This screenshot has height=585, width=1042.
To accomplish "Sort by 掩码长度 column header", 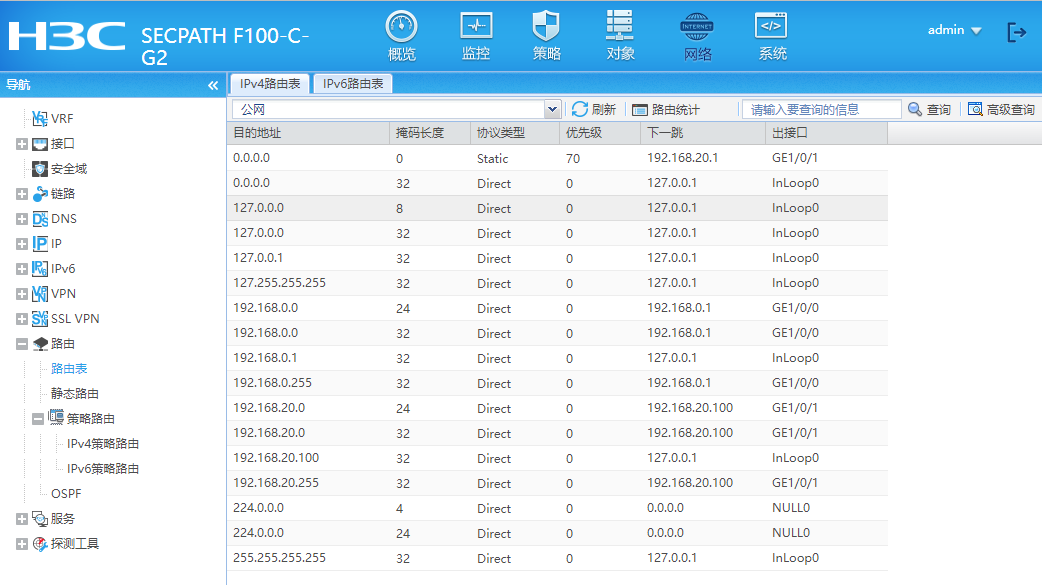I will (x=429, y=133).
